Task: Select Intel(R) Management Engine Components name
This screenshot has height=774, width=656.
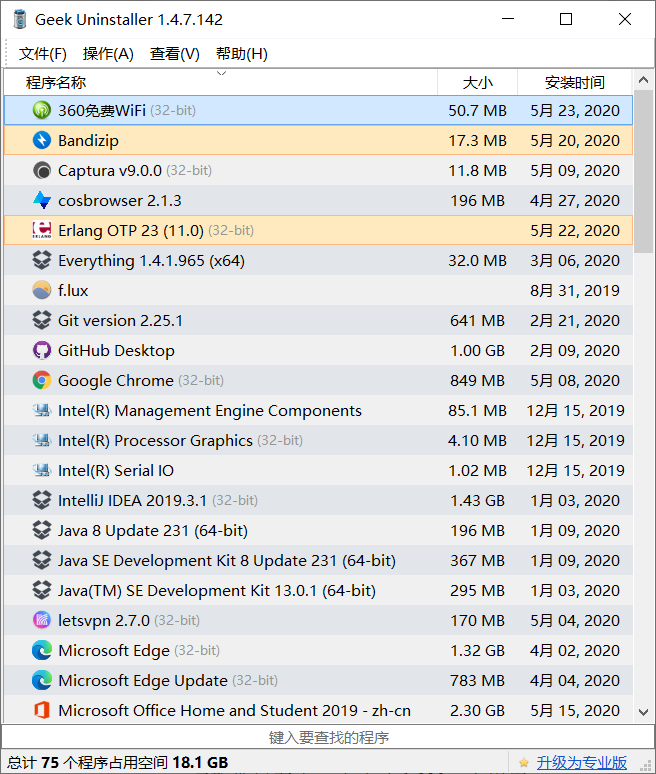Action: coord(210,411)
